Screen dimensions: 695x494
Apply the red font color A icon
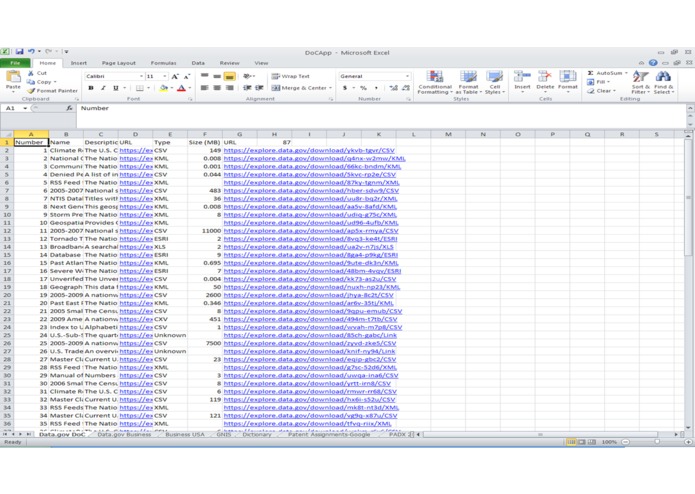(181, 88)
